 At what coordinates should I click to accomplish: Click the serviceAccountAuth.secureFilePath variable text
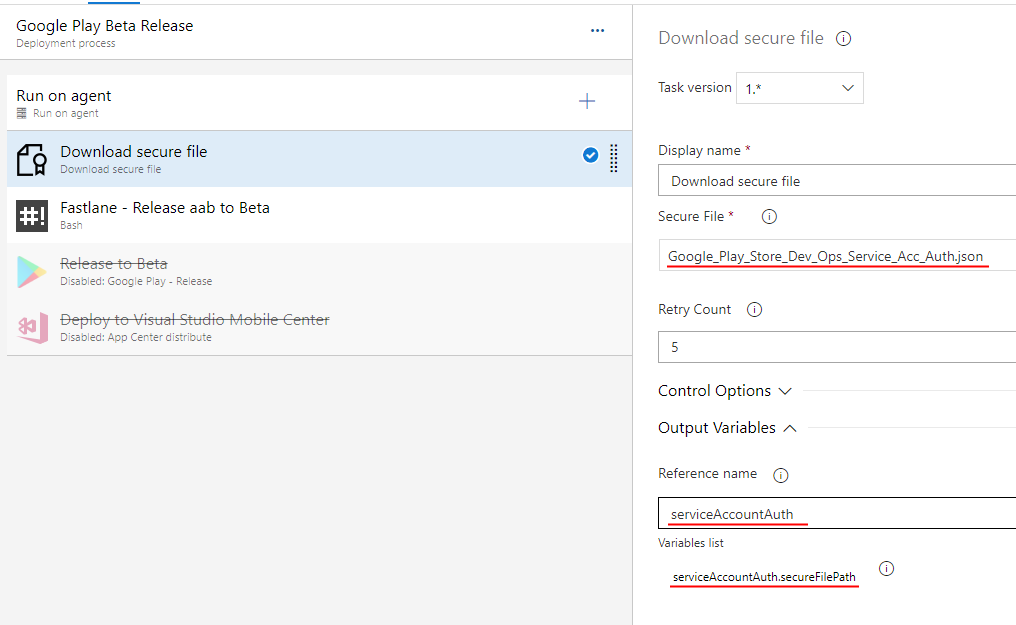(764, 576)
